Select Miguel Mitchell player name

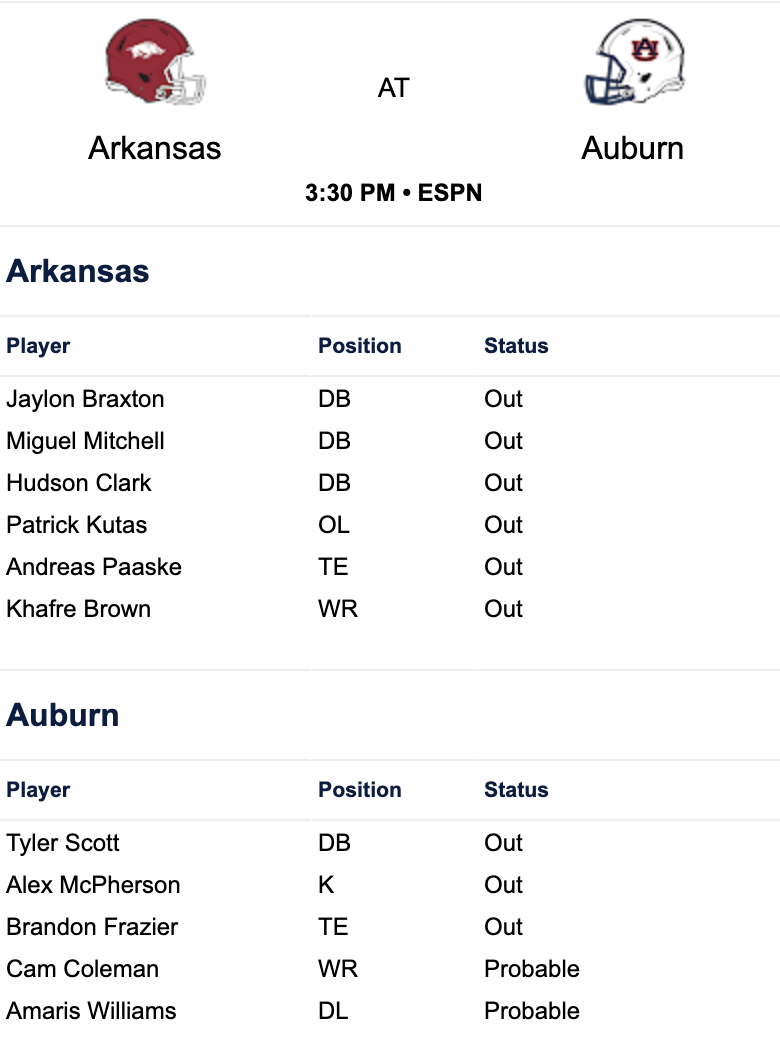86,441
